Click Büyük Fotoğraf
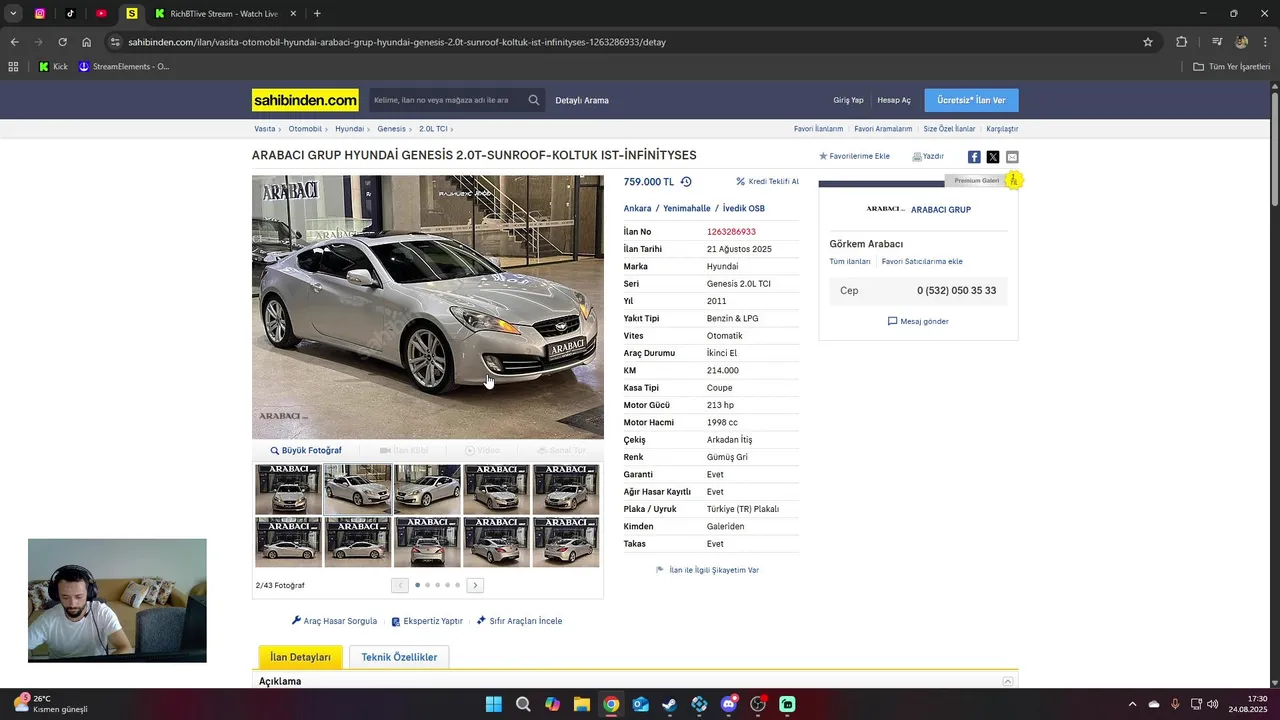This screenshot has height=720, width=1280. (306, 451)
